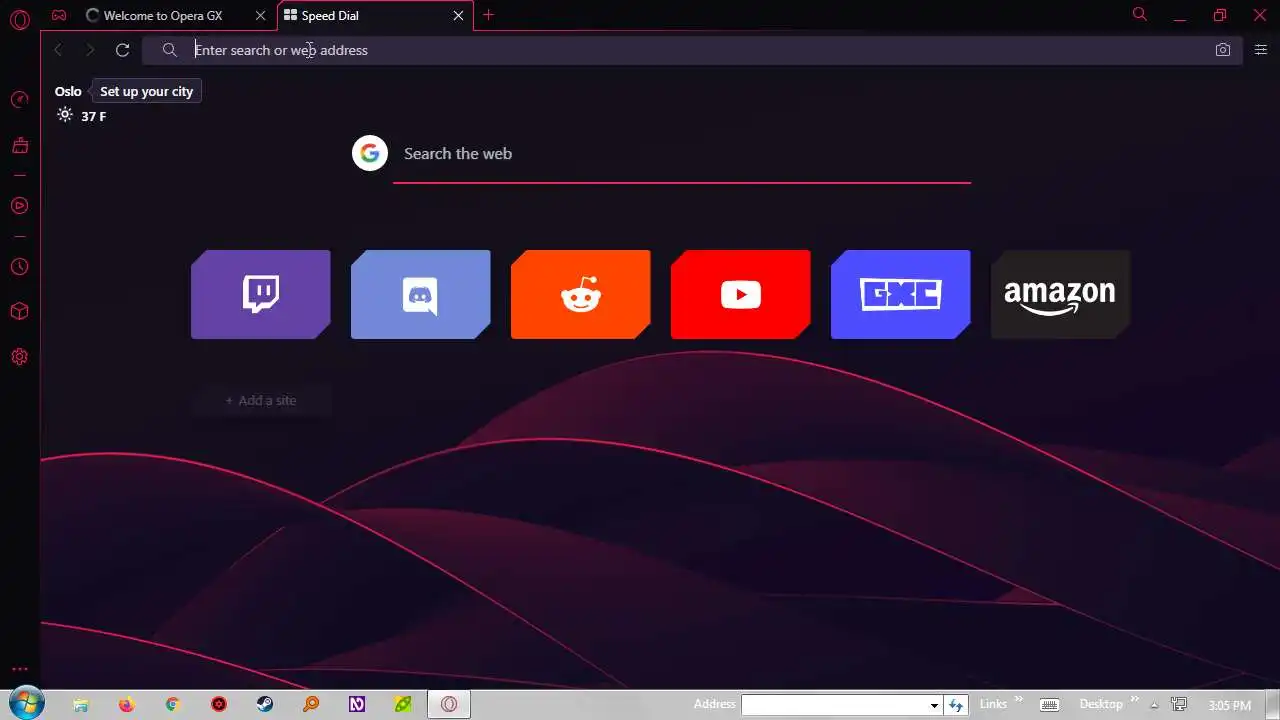
Task: Open orange magnifier app in taskbar
Action: [x=311, y=704]
